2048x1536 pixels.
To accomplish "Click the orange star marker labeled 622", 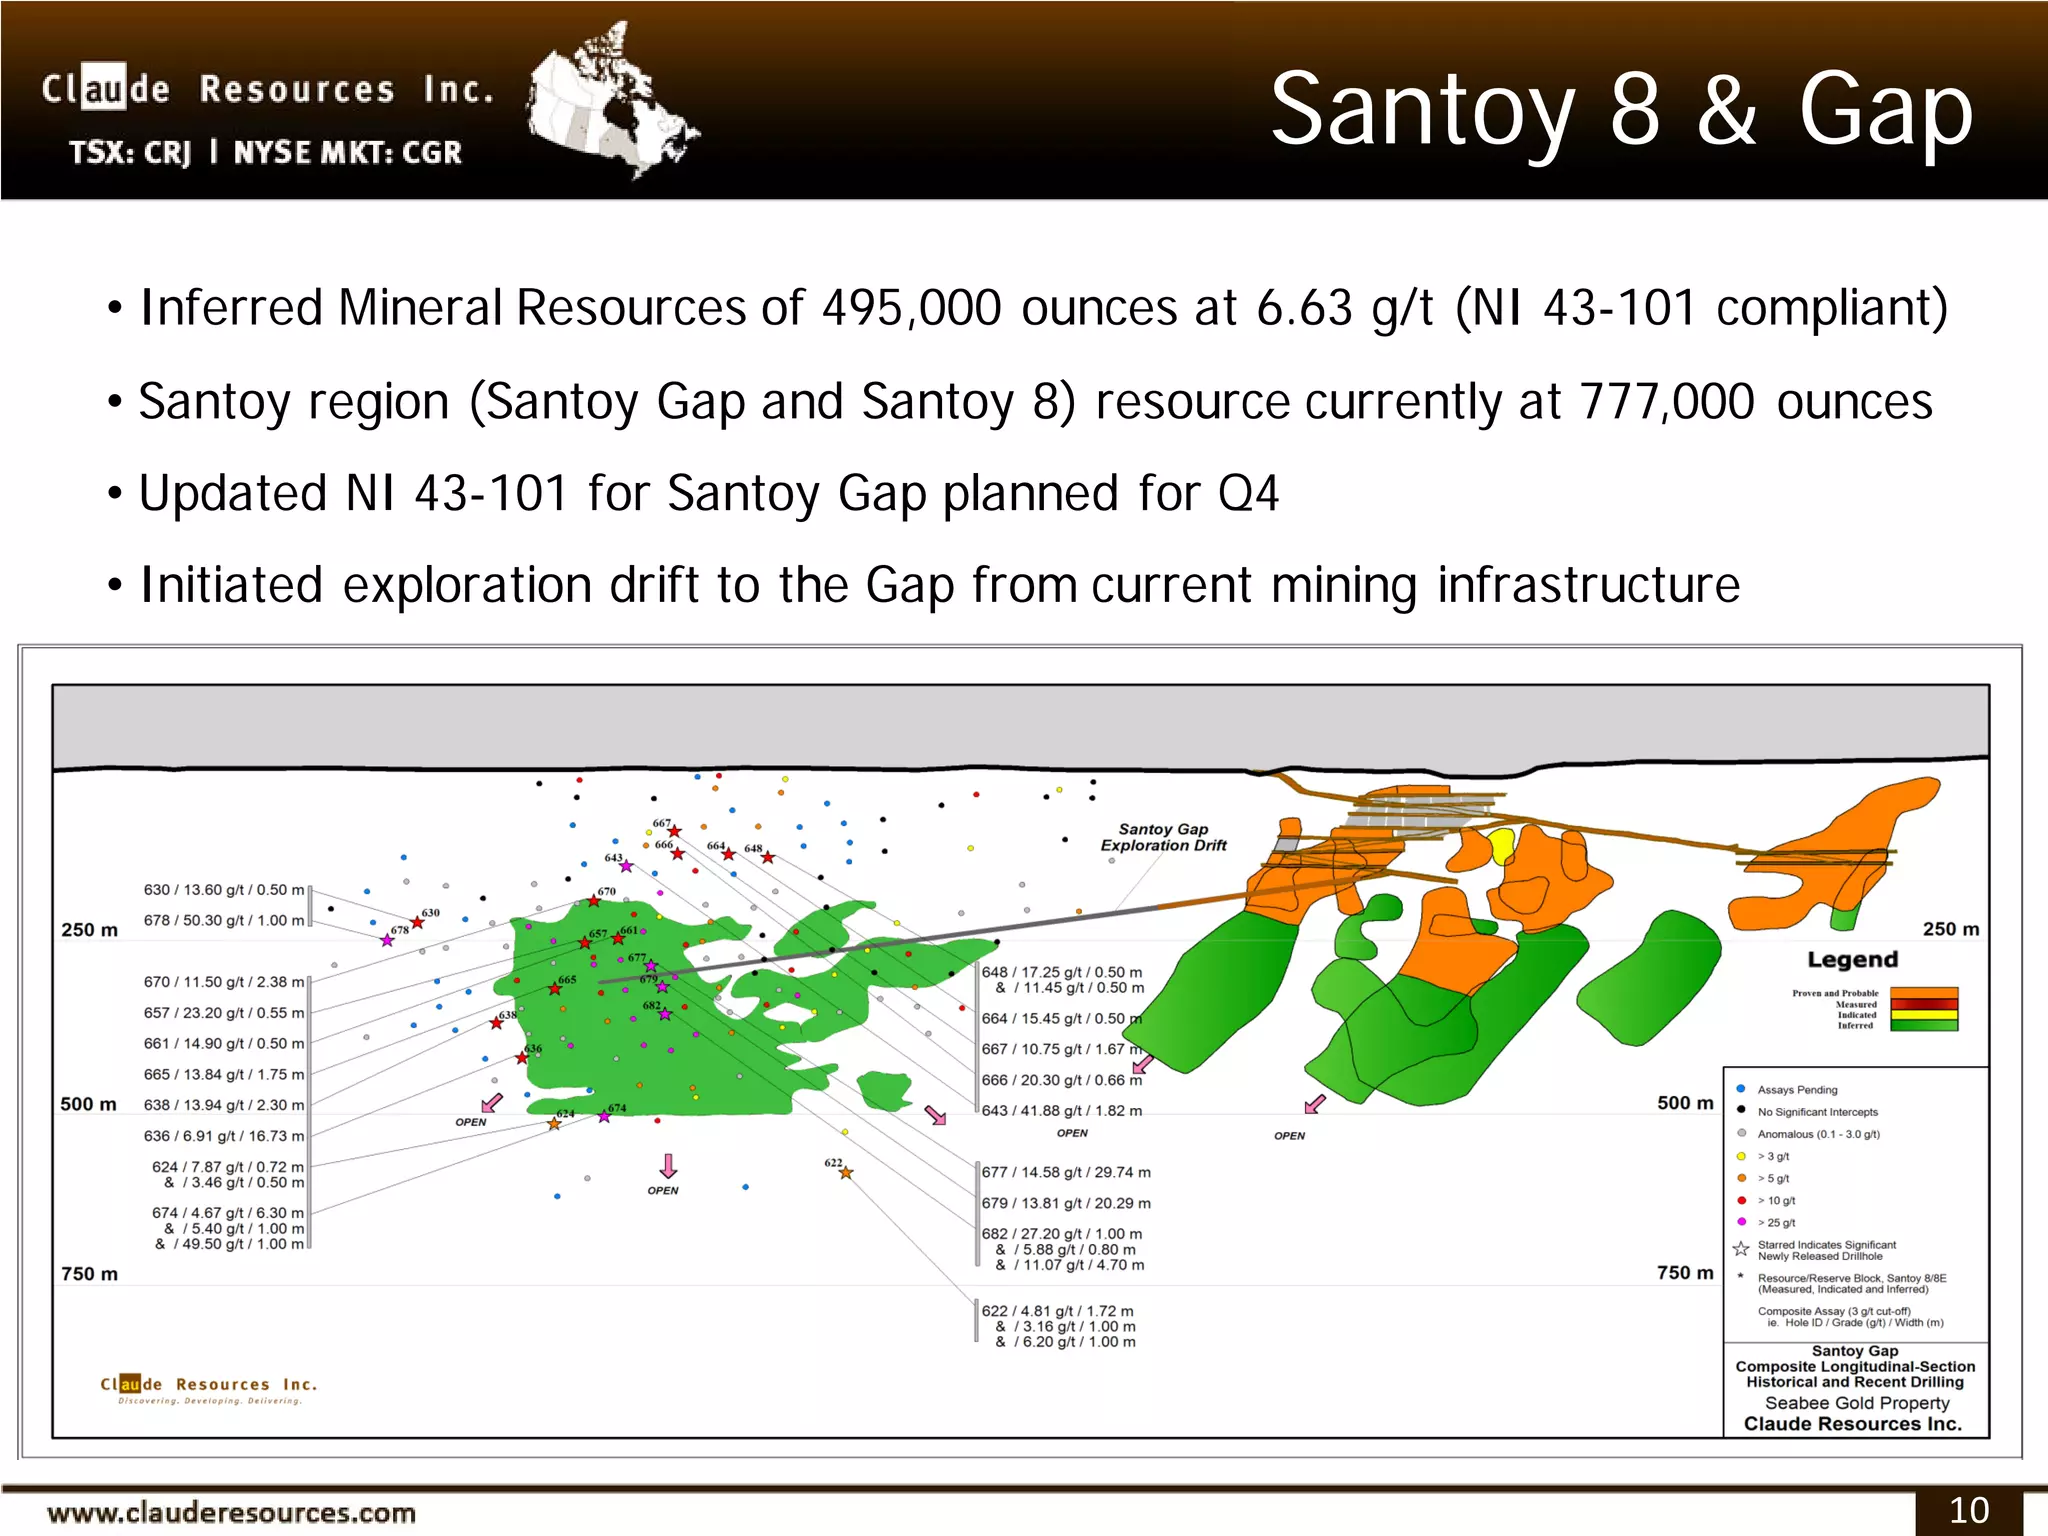I will [846, 1172].
